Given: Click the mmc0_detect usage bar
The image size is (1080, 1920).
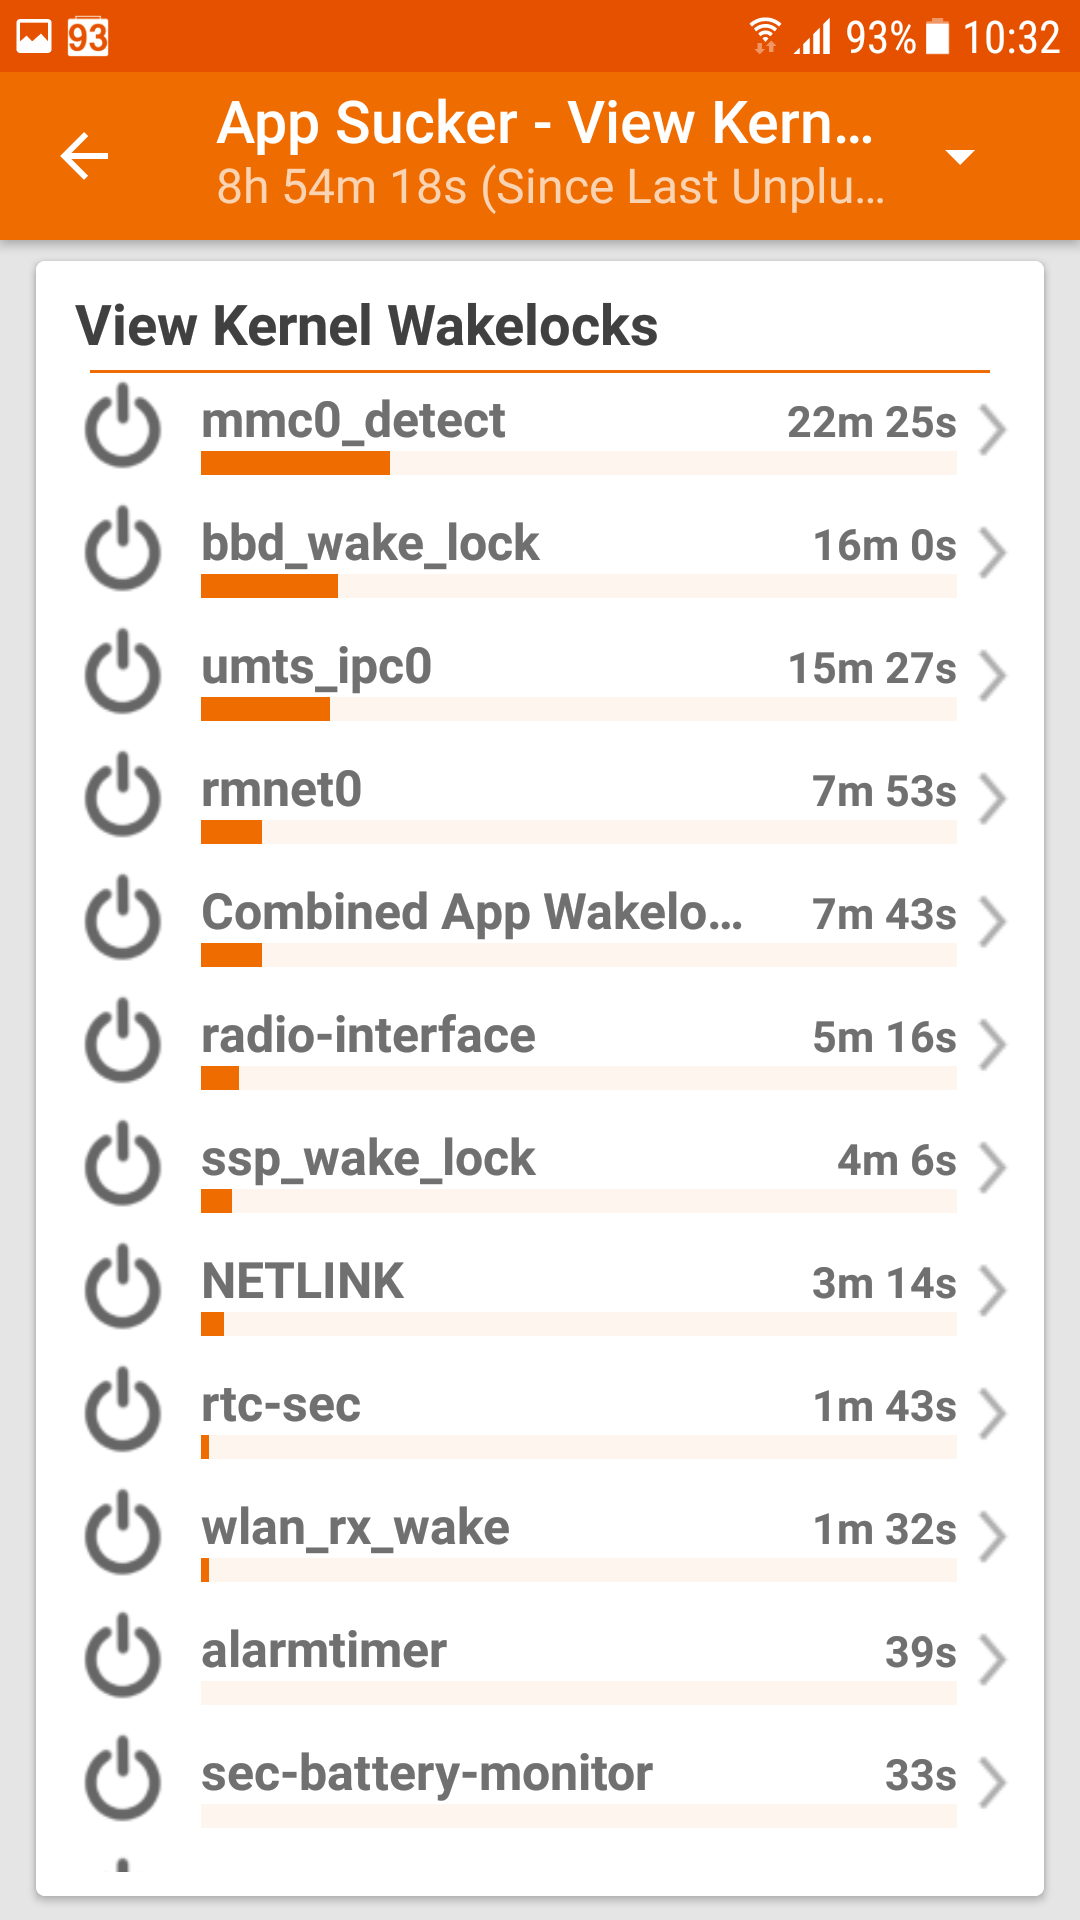Looking at the screenshot, I should (x=578, y=463).
